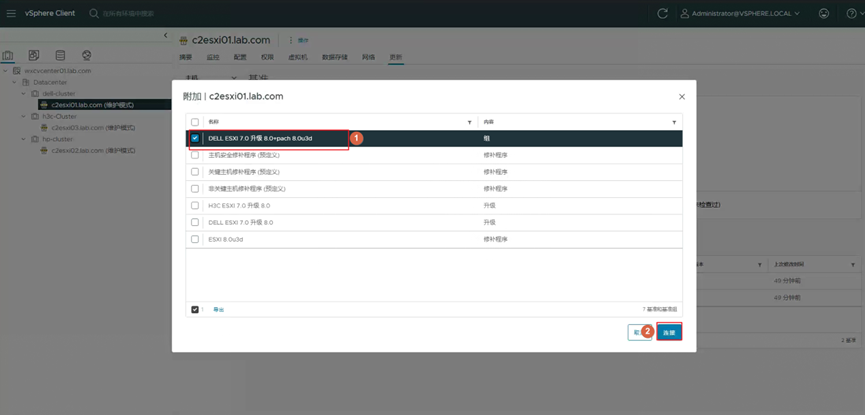
Task: Select c2esxi01.lab.com host in tree
Action: point(93,105)
